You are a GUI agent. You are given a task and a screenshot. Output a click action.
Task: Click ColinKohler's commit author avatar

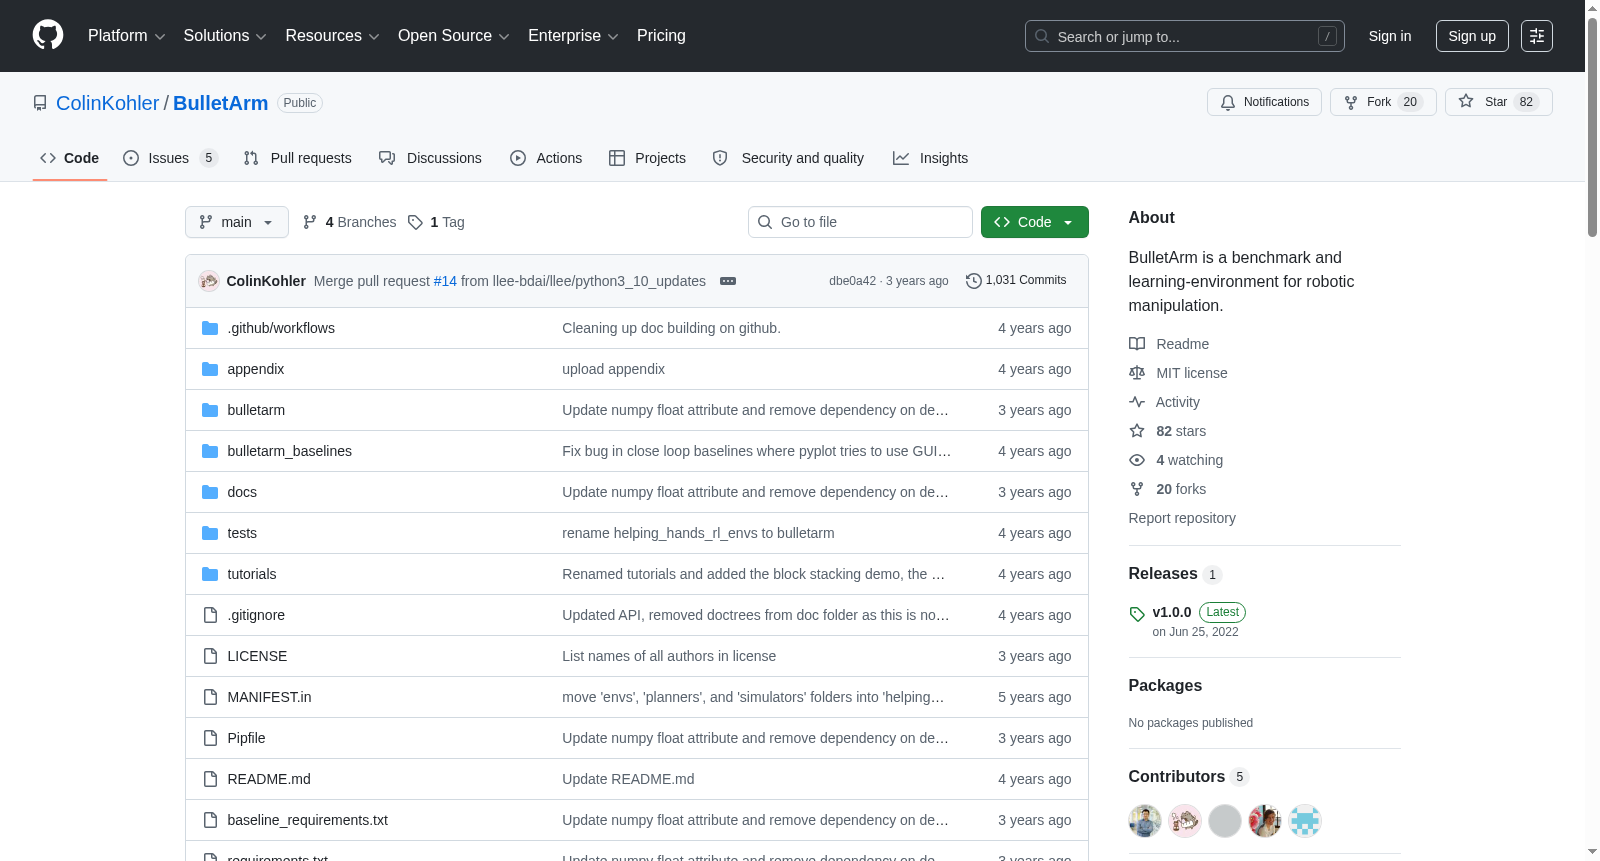pos(209,281)
